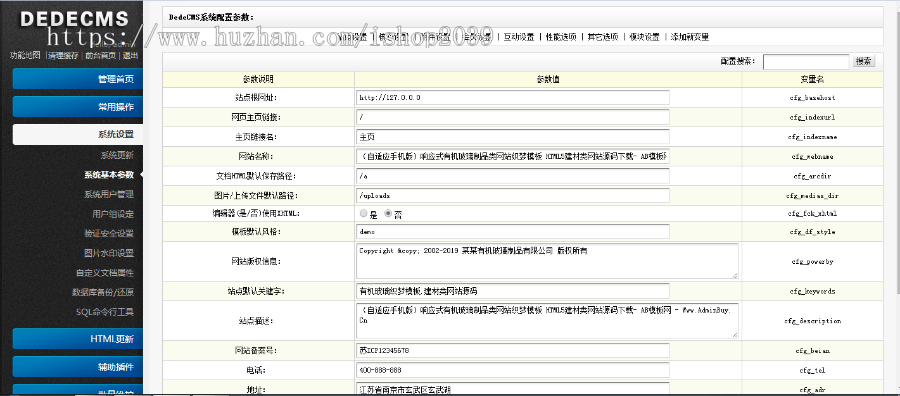Click the 图片/上传文件默认路径 input field
Viewport: 900px width, 396px height.
click(513, 195)
